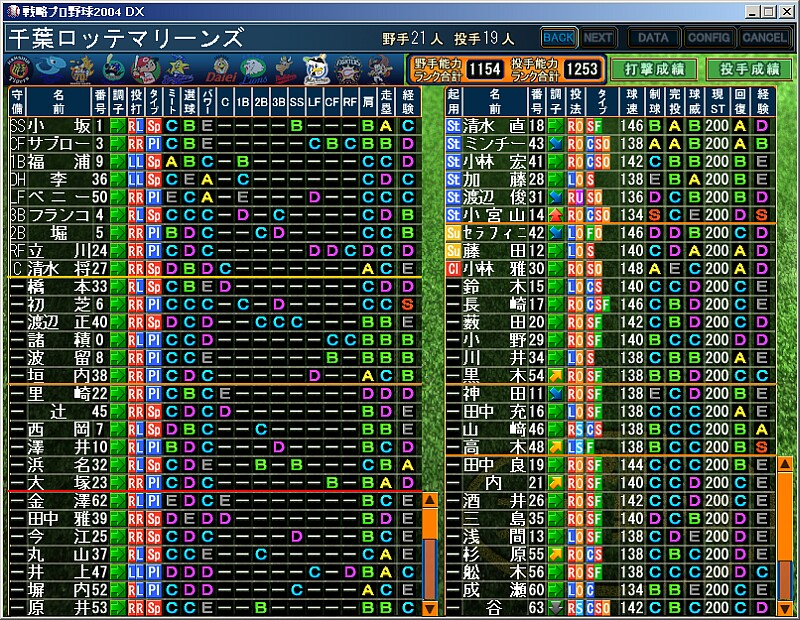800x620 pixels.
Task: Select the blue Dragons team logo
Action: [x=52, y=68]
